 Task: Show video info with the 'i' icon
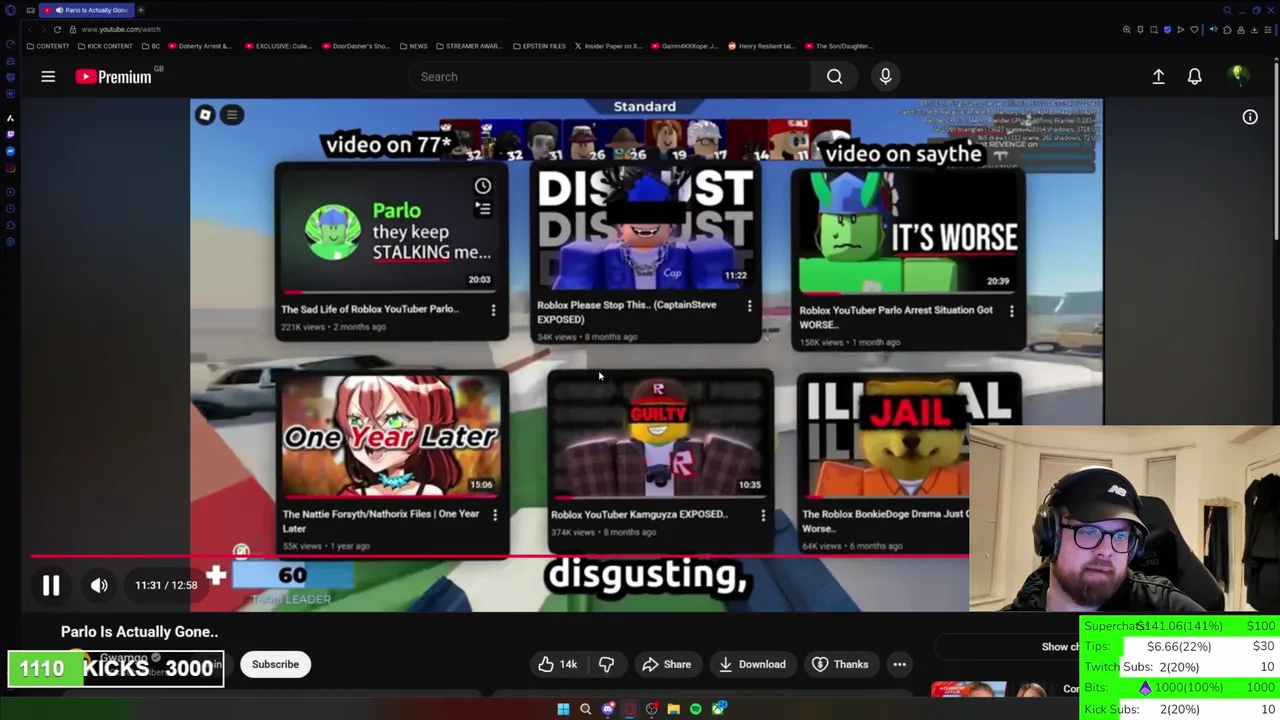click(x=1250, y=117)
